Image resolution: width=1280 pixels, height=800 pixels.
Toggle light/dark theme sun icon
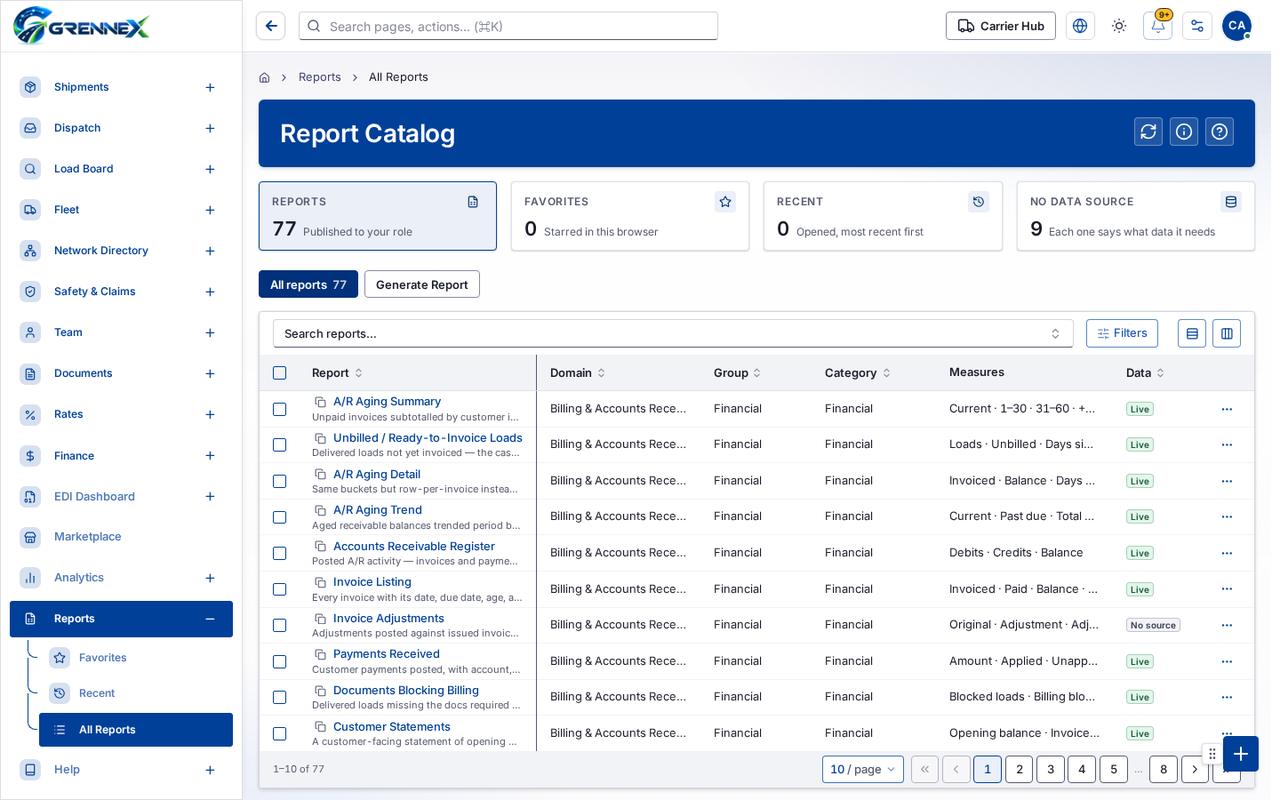tap(1119, 26)
